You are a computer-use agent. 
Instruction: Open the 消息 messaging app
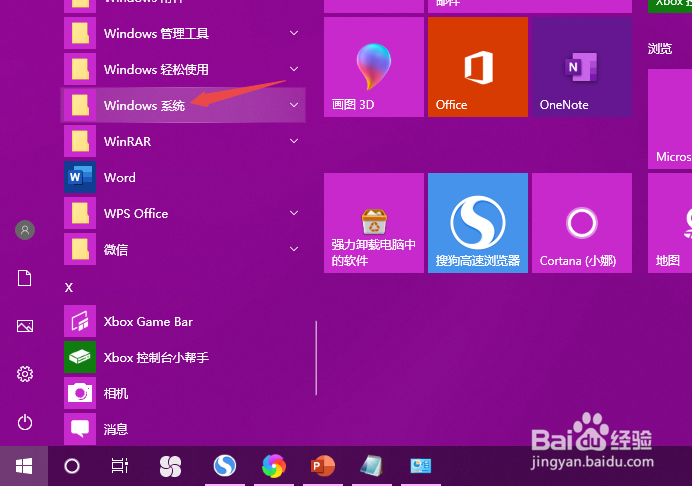[183, 429]
